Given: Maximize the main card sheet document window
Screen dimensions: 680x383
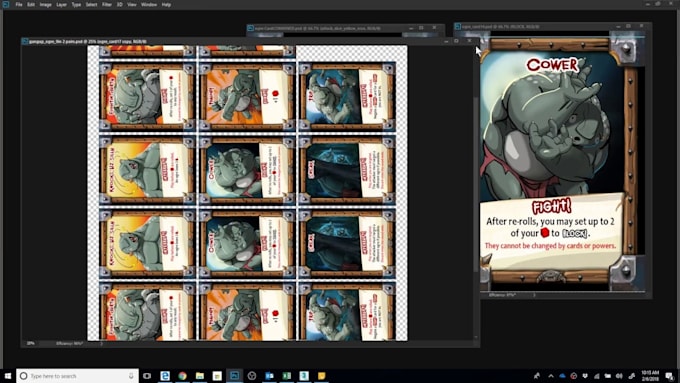Looking at the screenshot, I should click(x=456, y=41).
